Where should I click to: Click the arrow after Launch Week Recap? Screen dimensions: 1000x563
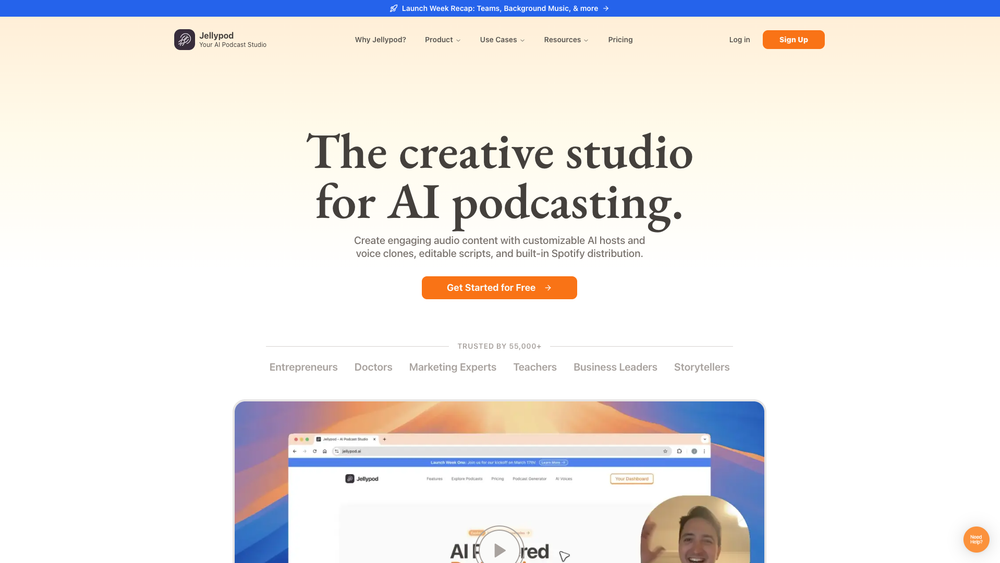tap(606, 8)
